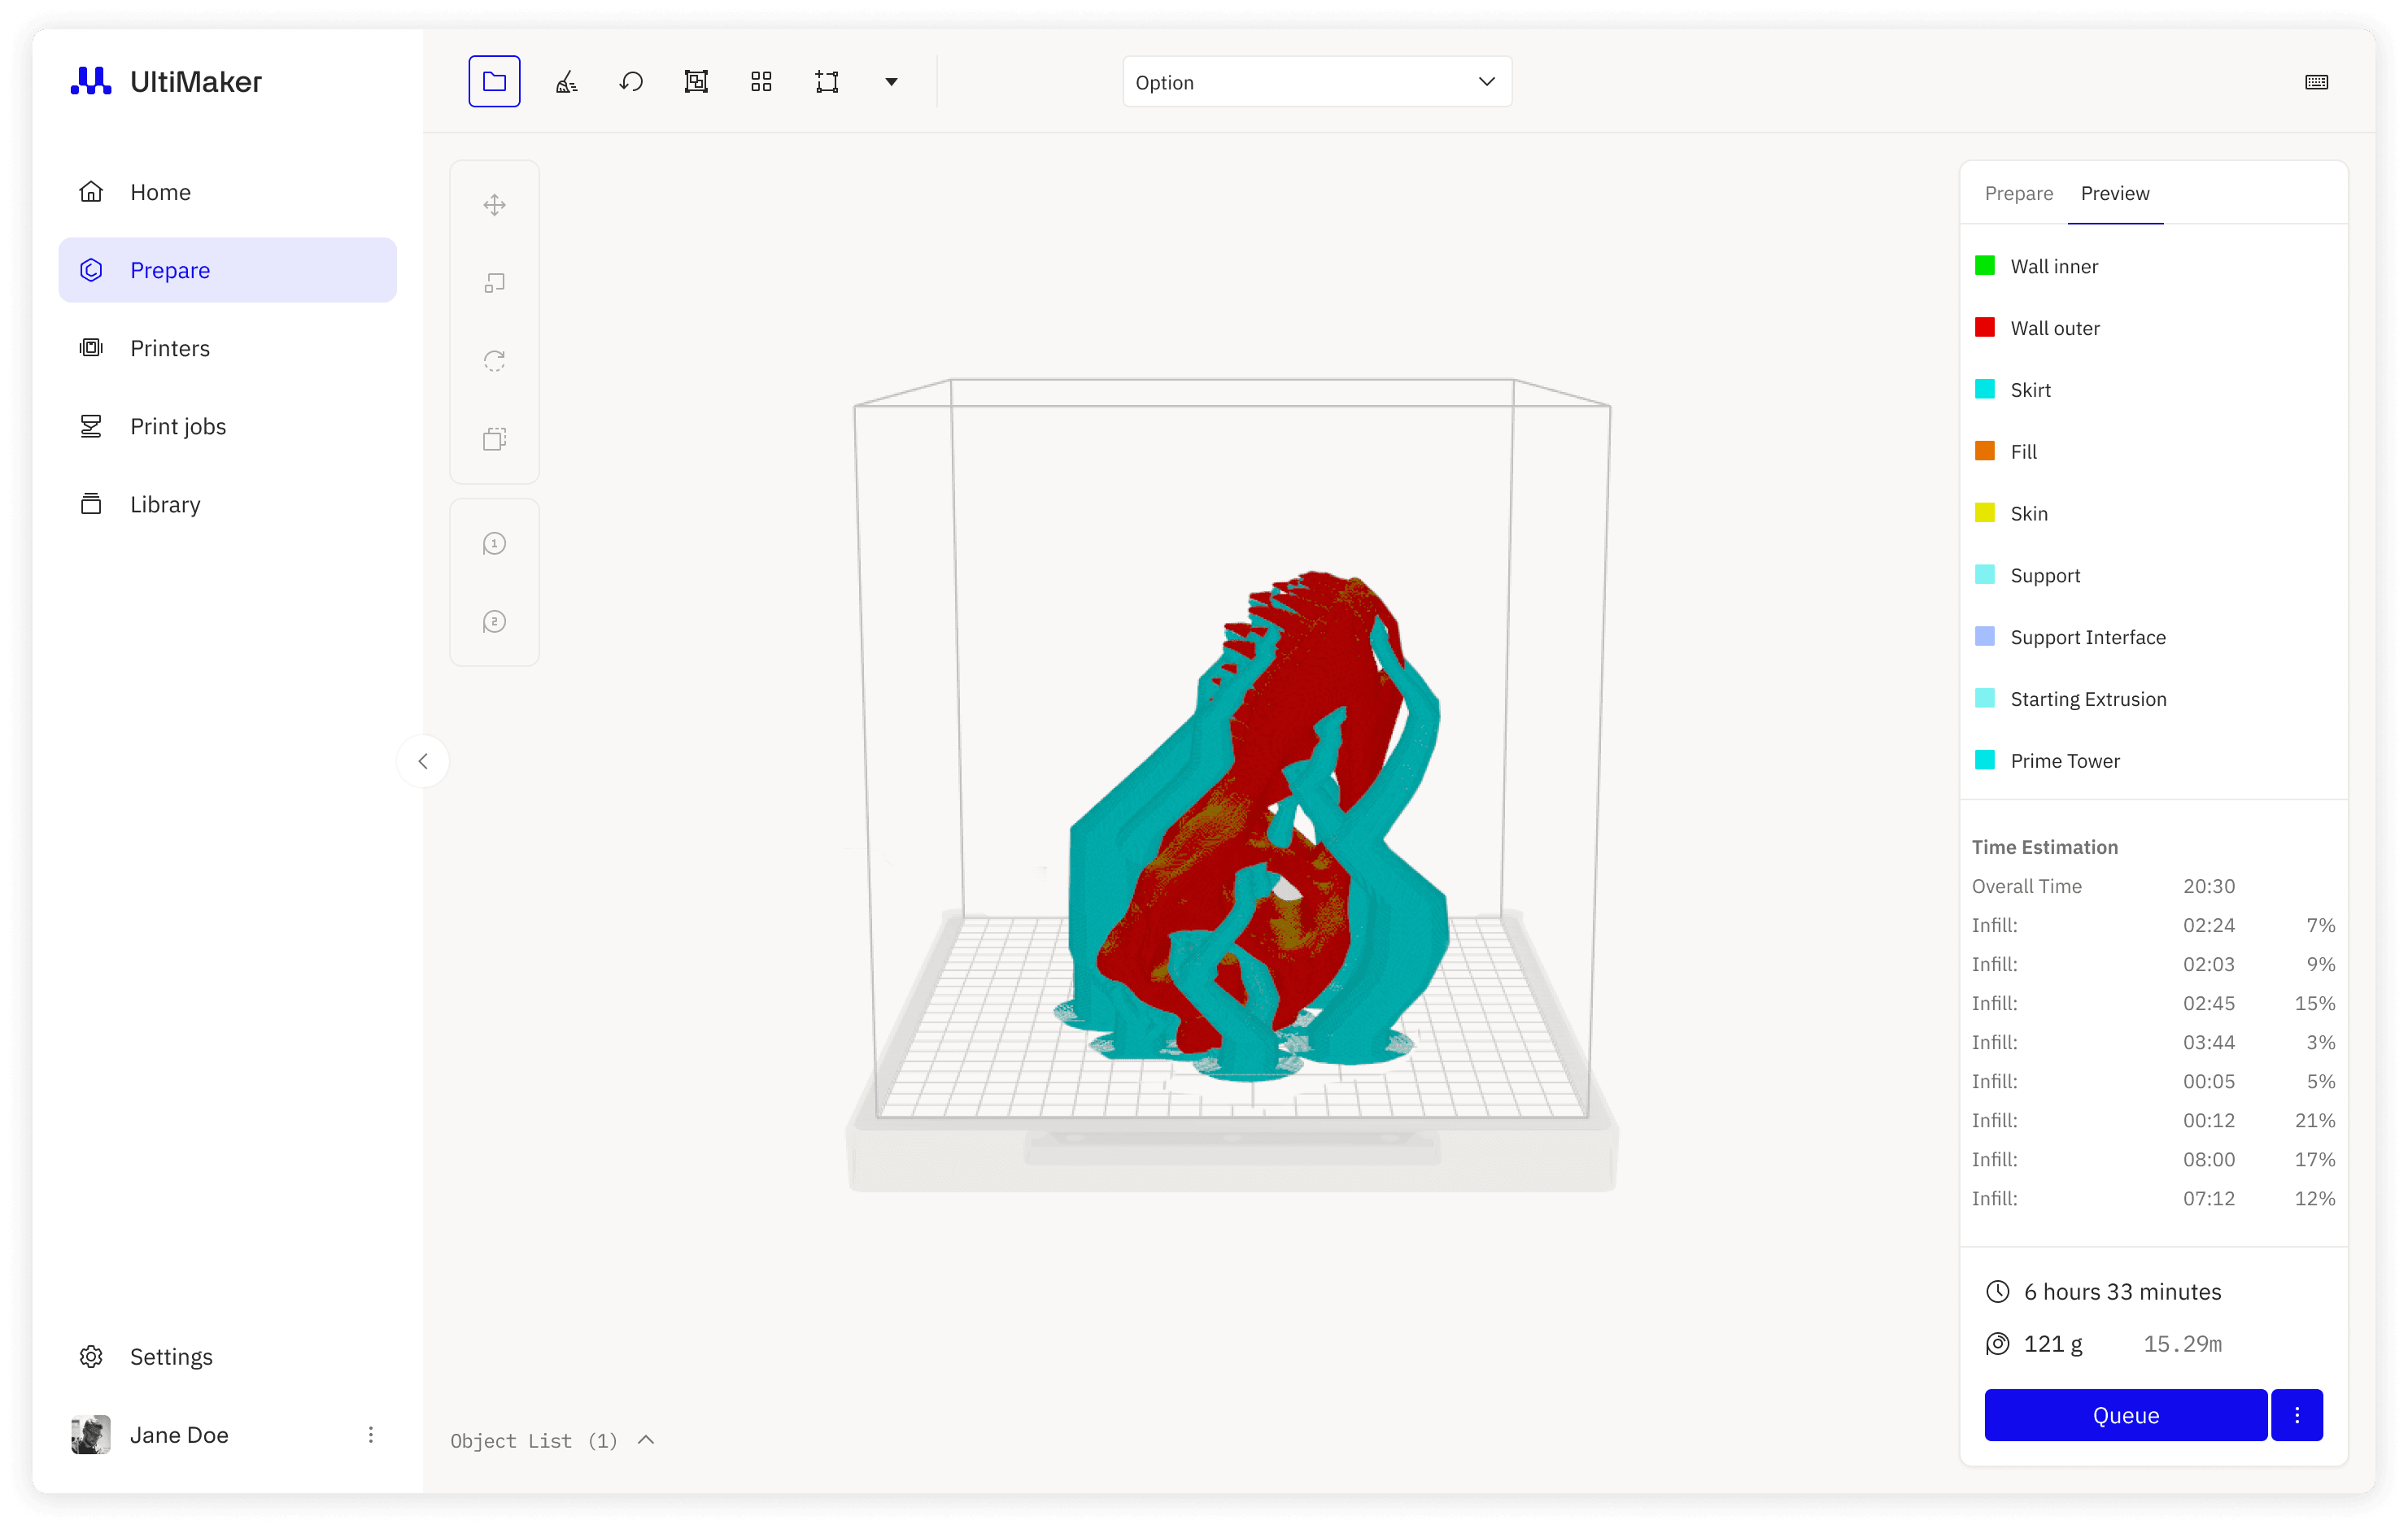
Task: Click the keyboard icon in the top right
Action: 2316,82
